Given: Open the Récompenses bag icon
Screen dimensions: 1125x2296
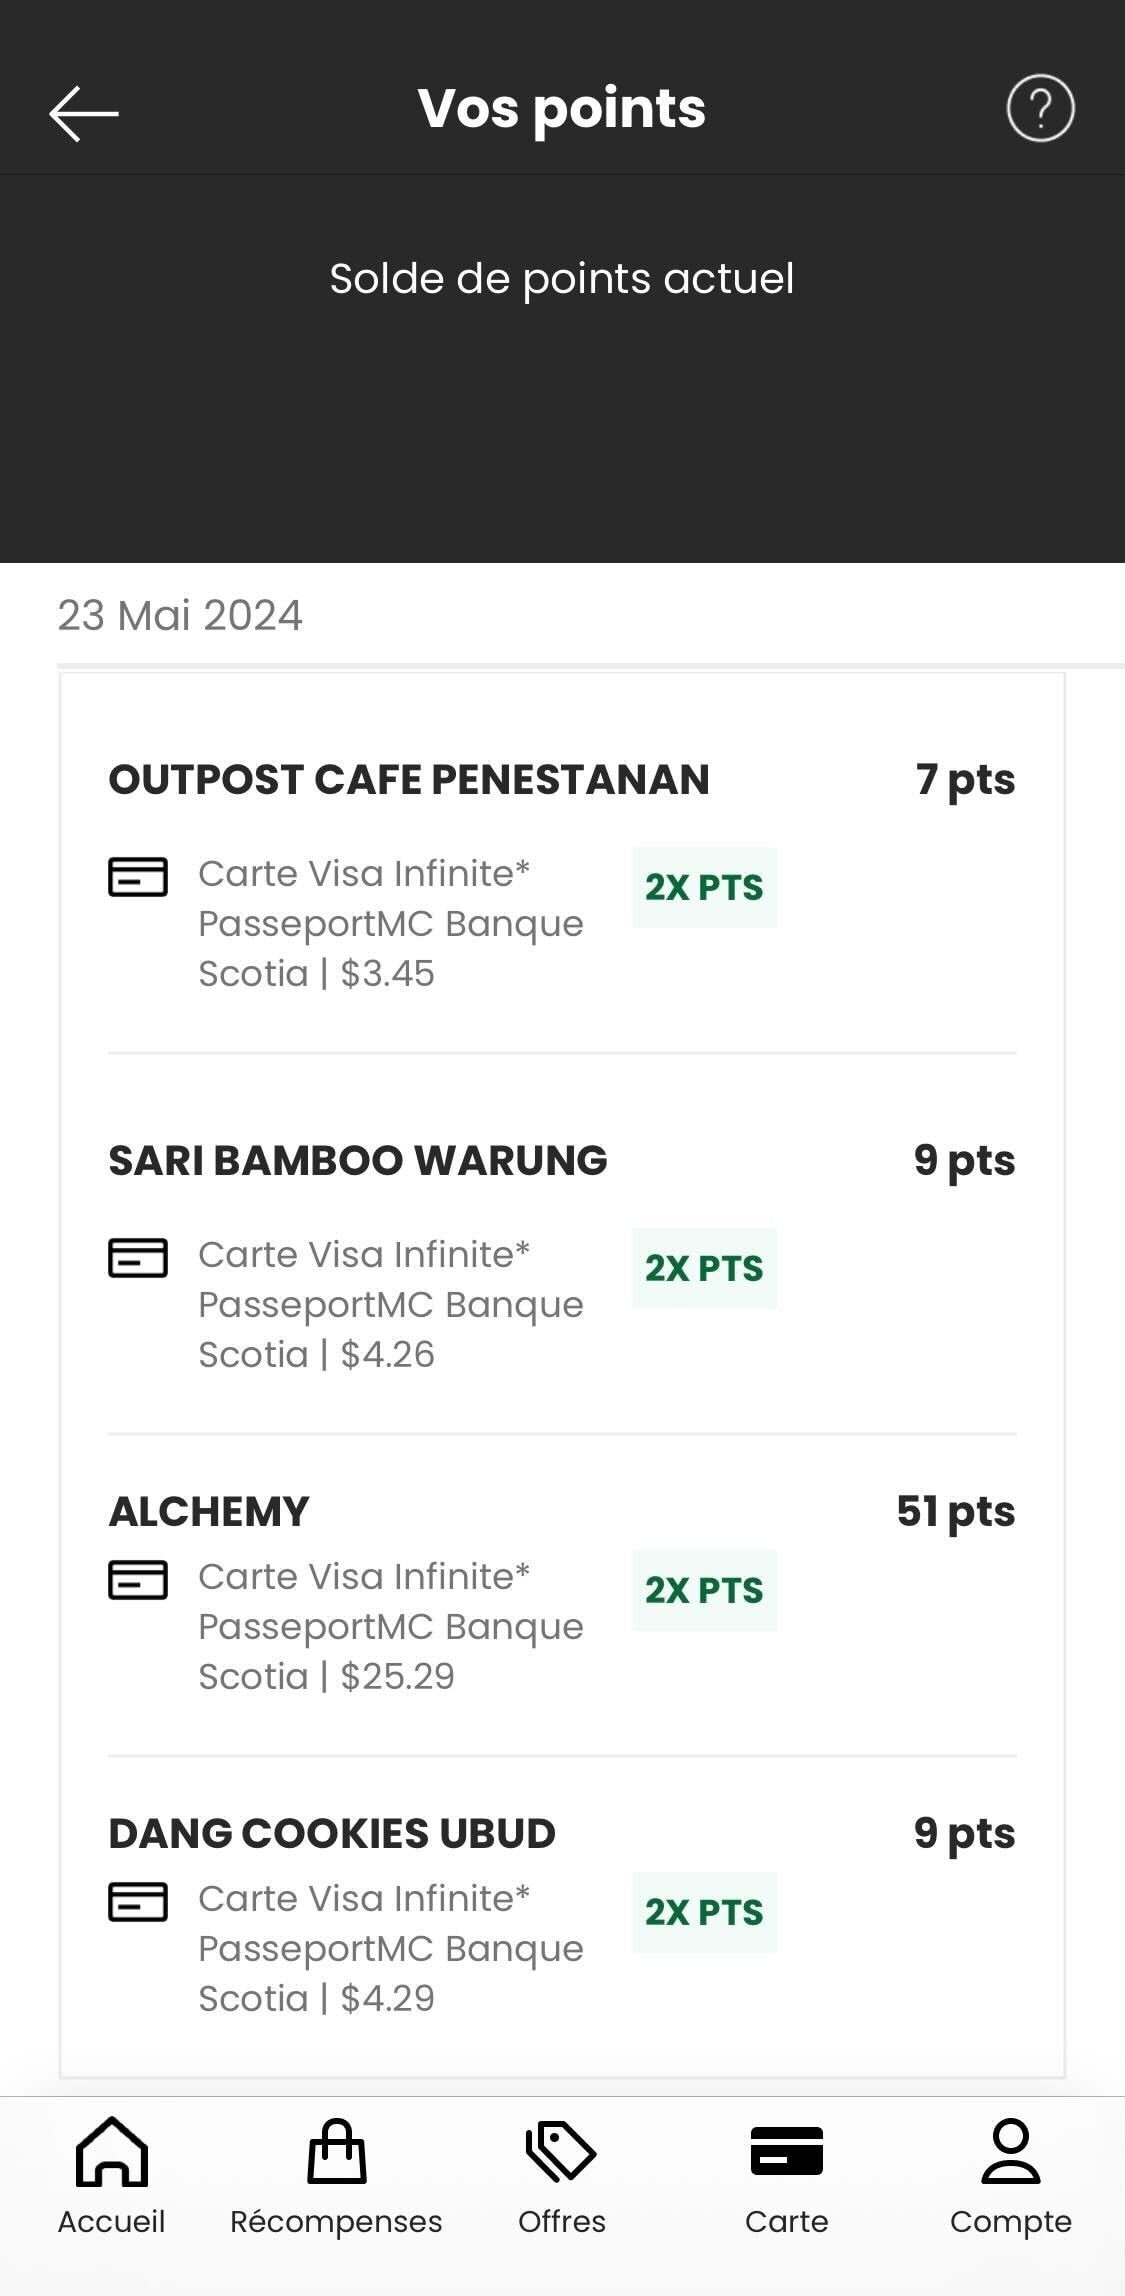Looking at the screenshot, I should tap(337, 2152).
